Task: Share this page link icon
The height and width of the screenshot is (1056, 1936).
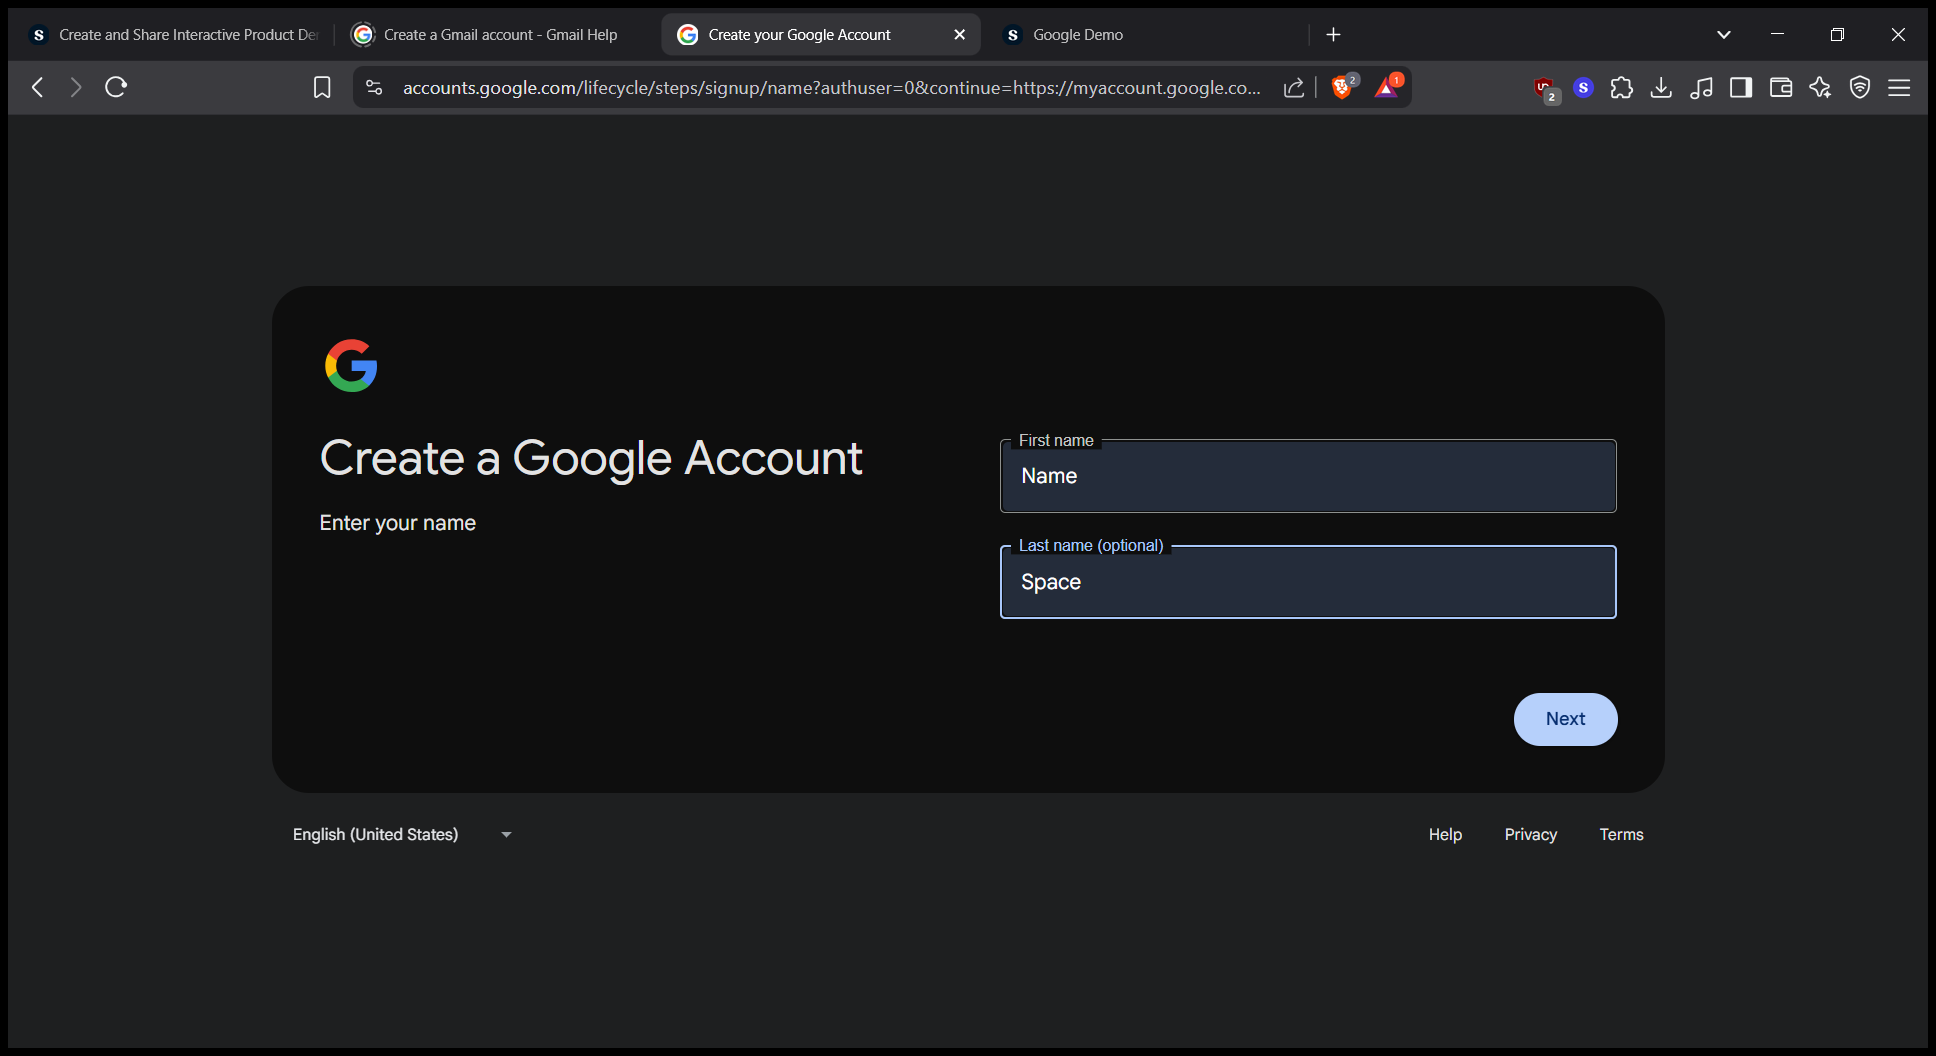Action: pos(1294,88)
